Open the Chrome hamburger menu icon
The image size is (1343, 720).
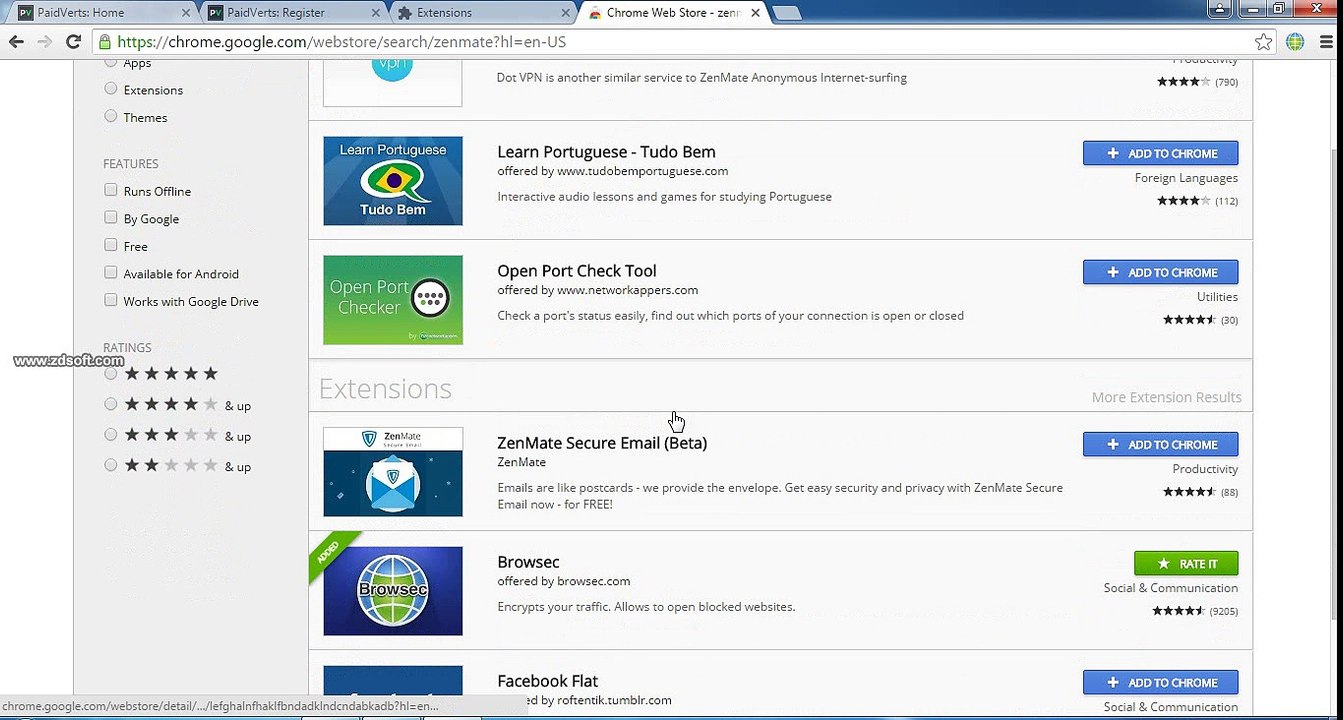coord(1325,42)
